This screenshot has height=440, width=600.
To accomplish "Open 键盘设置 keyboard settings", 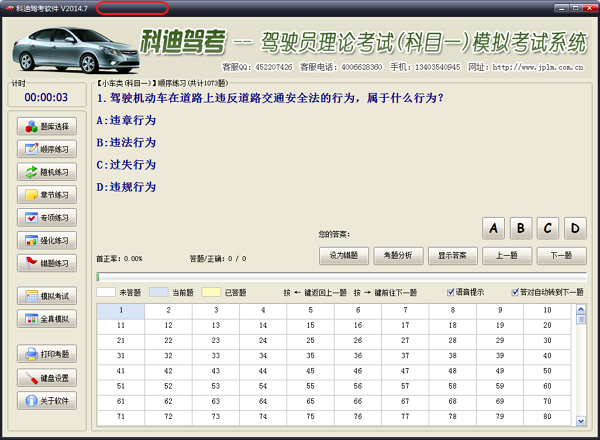I will click(x=47, y=378).
